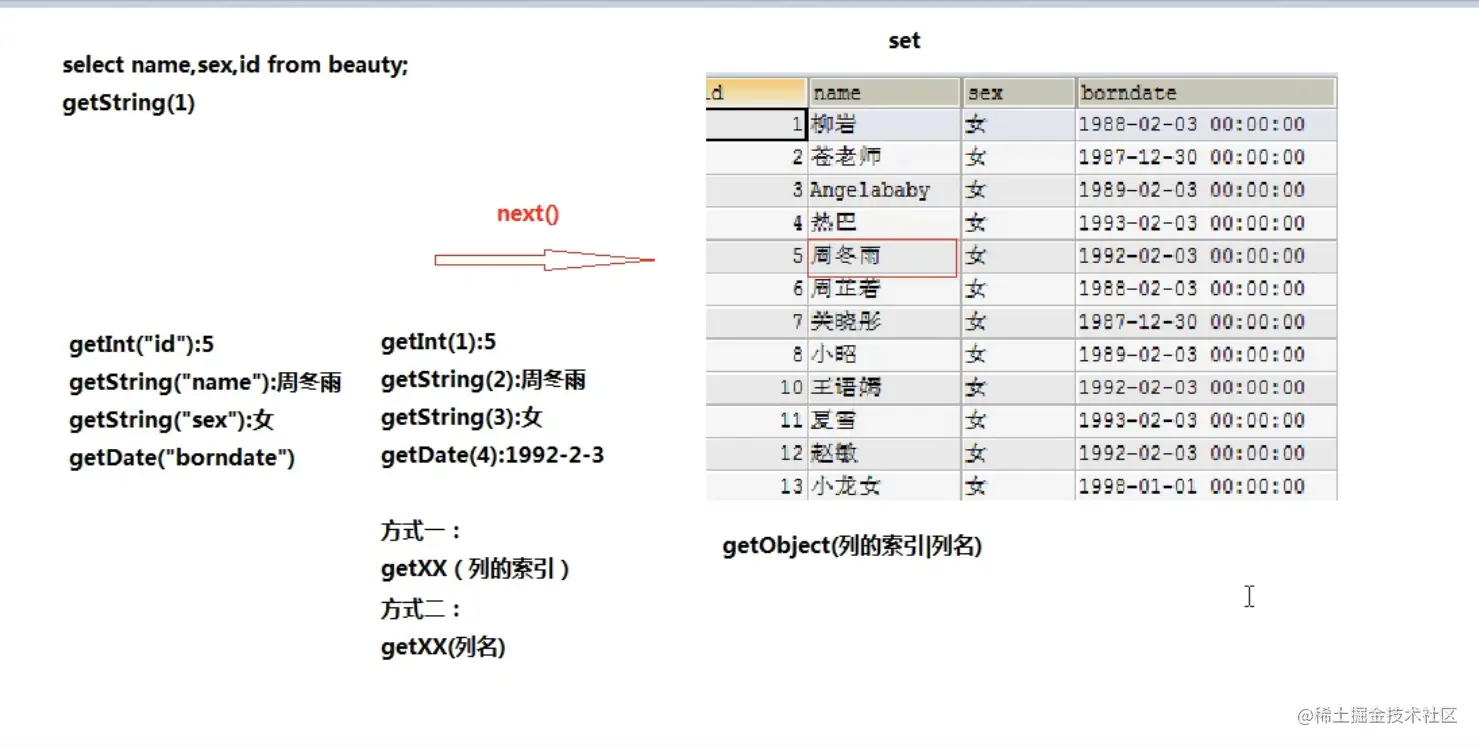This screenshot has height=747, width=1479.
Task: Click the 'getString(2):周冬雨' line
Action: click(x=483, y=380)
